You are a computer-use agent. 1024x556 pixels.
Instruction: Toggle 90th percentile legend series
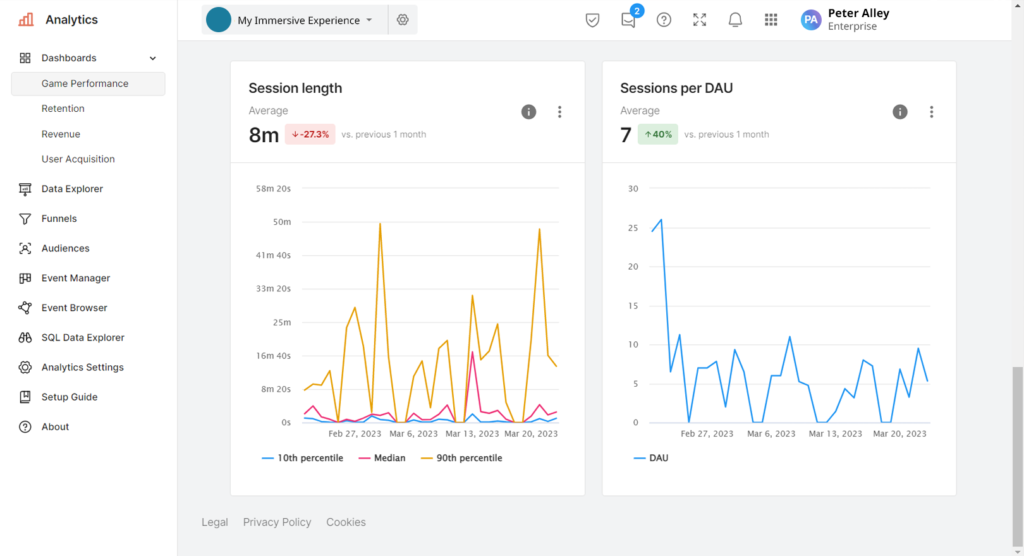(462, 458)
